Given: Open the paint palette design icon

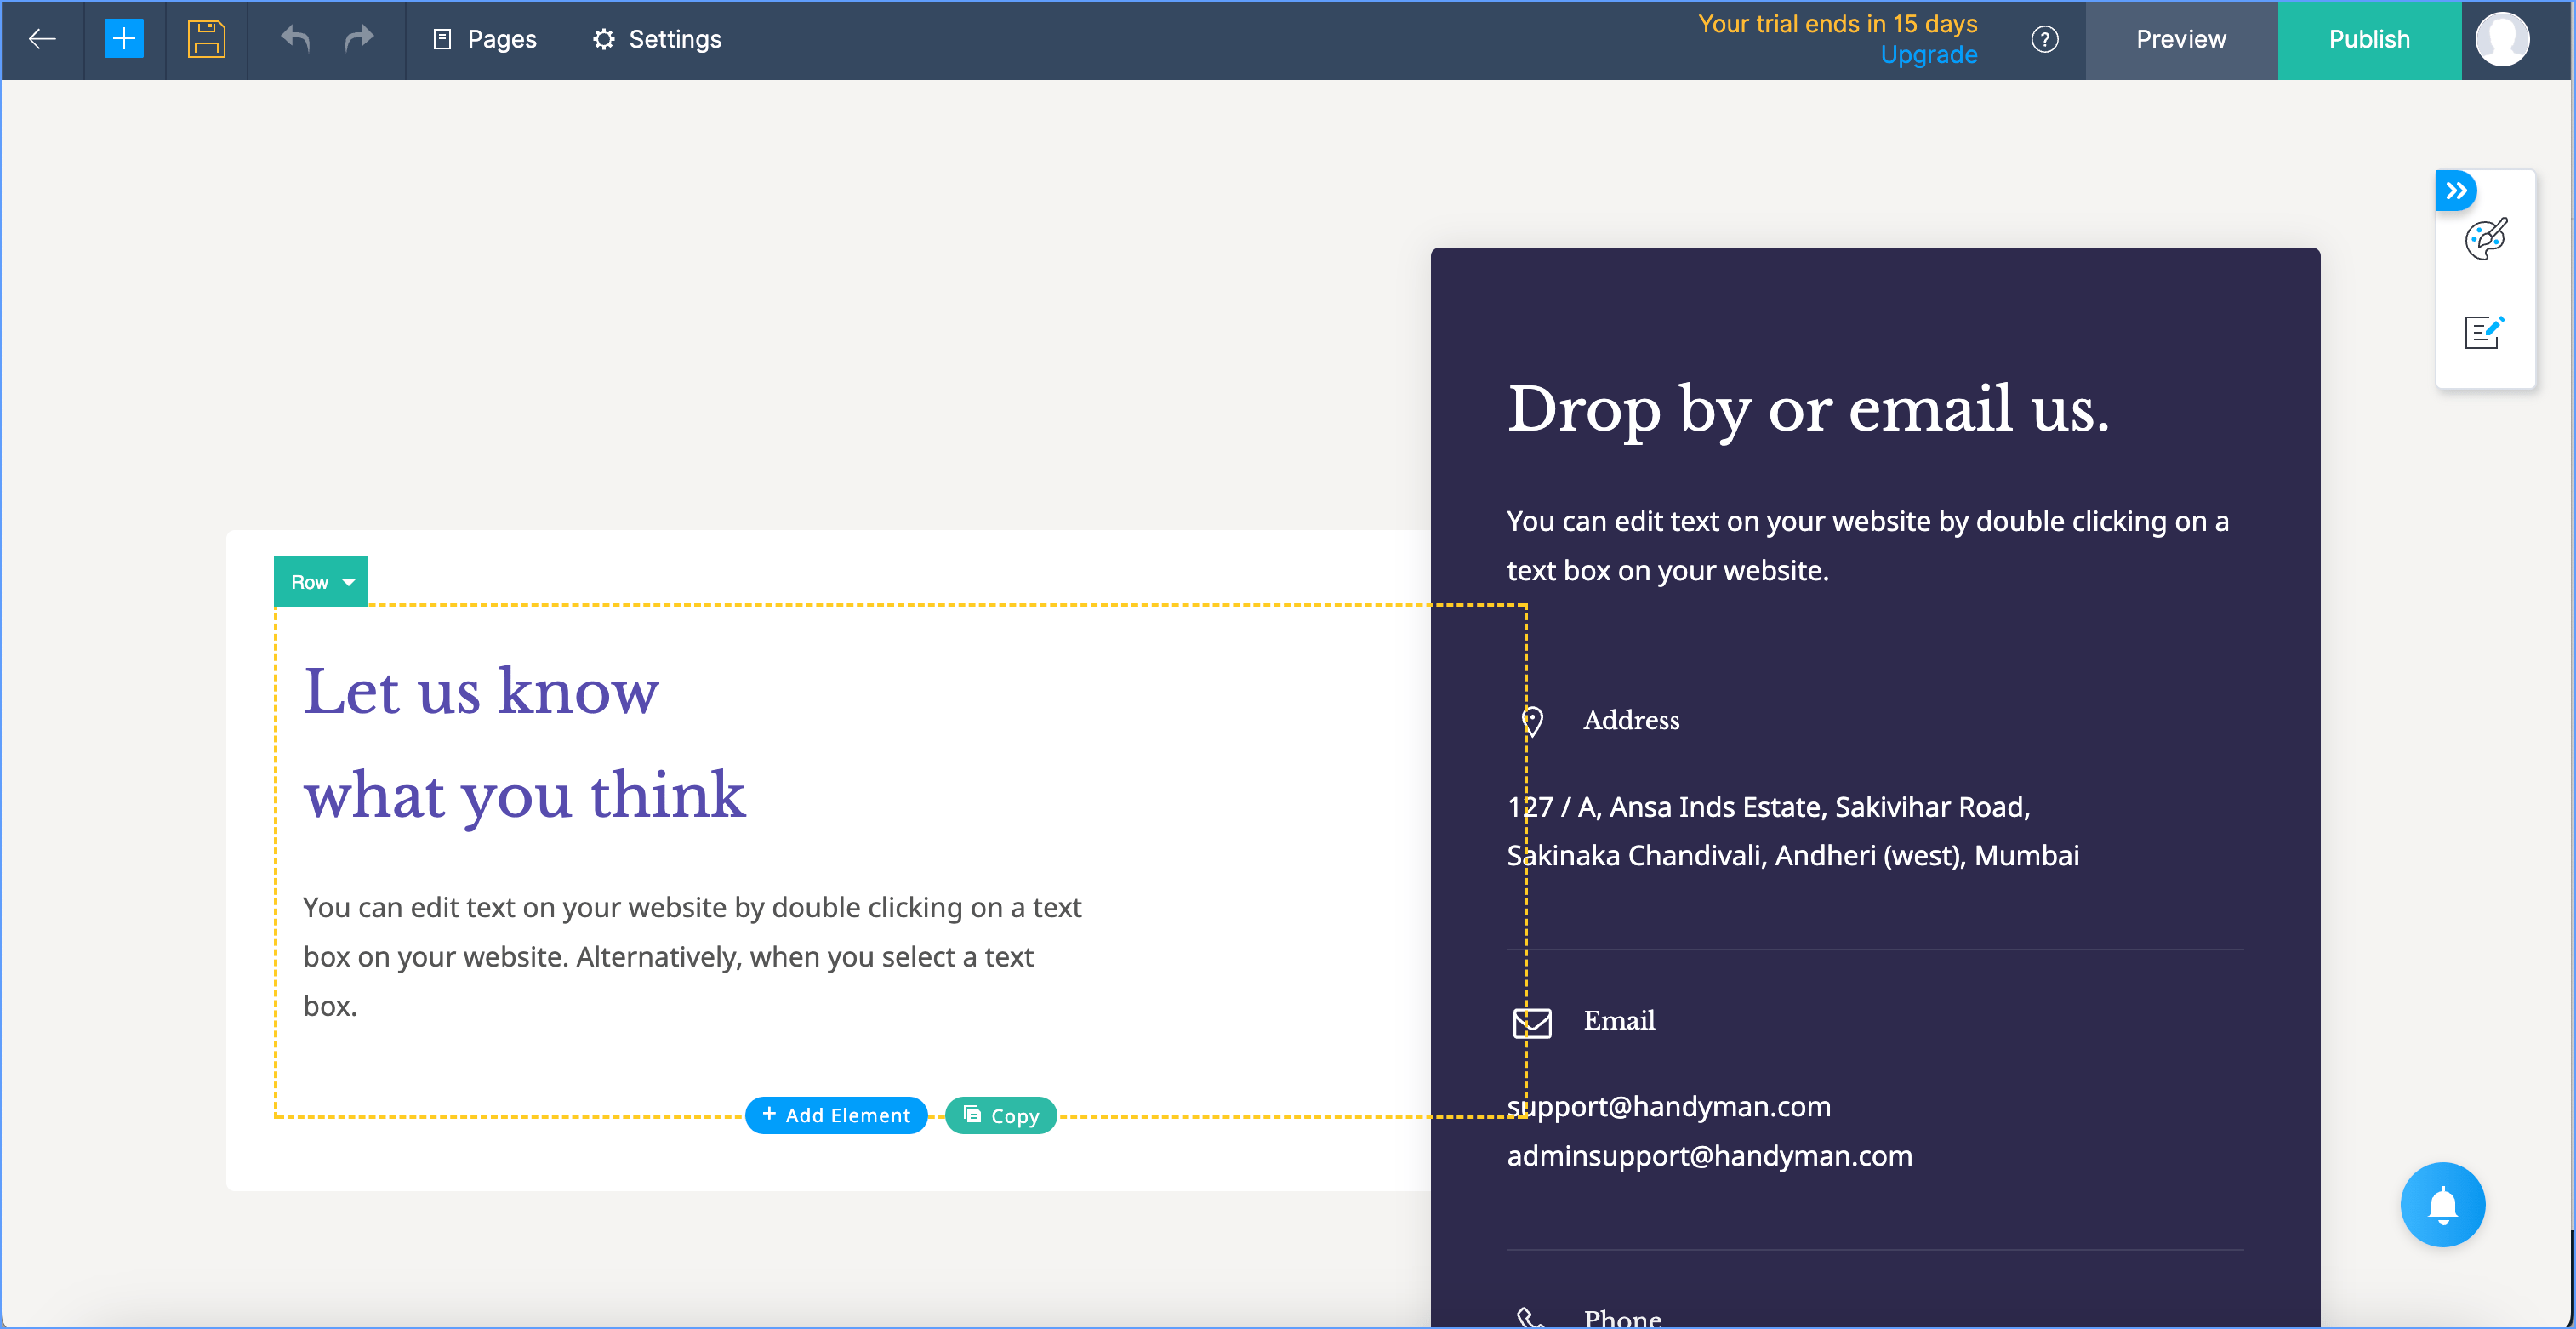Looking at the screenshot, I should click(x=2485, y=239).
